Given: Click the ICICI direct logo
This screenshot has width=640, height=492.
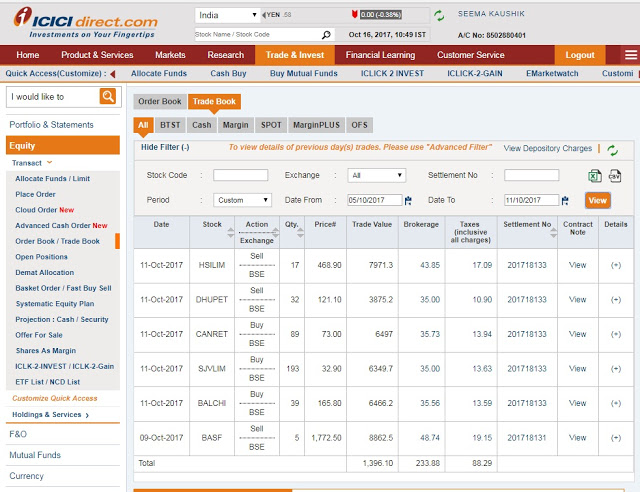Looking at the screenshot, I should tap(86, 22).
